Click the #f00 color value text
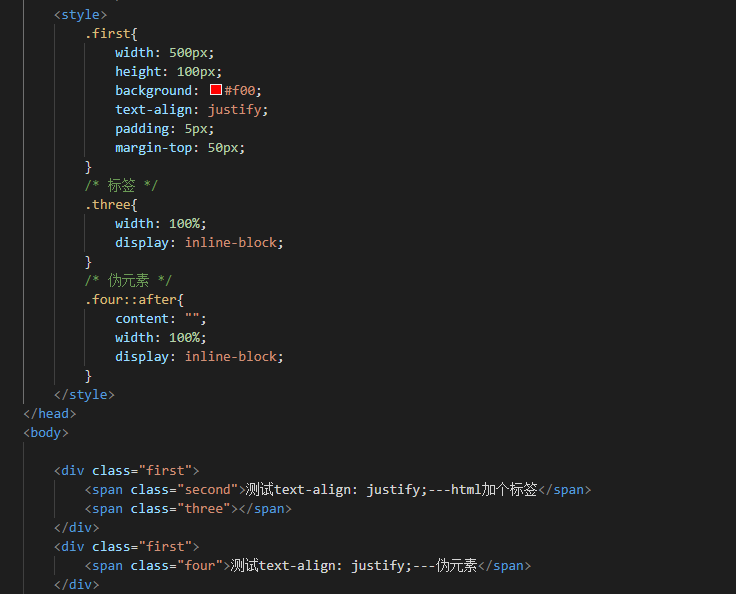Viewport: 736px width, 594px height. click(242, 90)
